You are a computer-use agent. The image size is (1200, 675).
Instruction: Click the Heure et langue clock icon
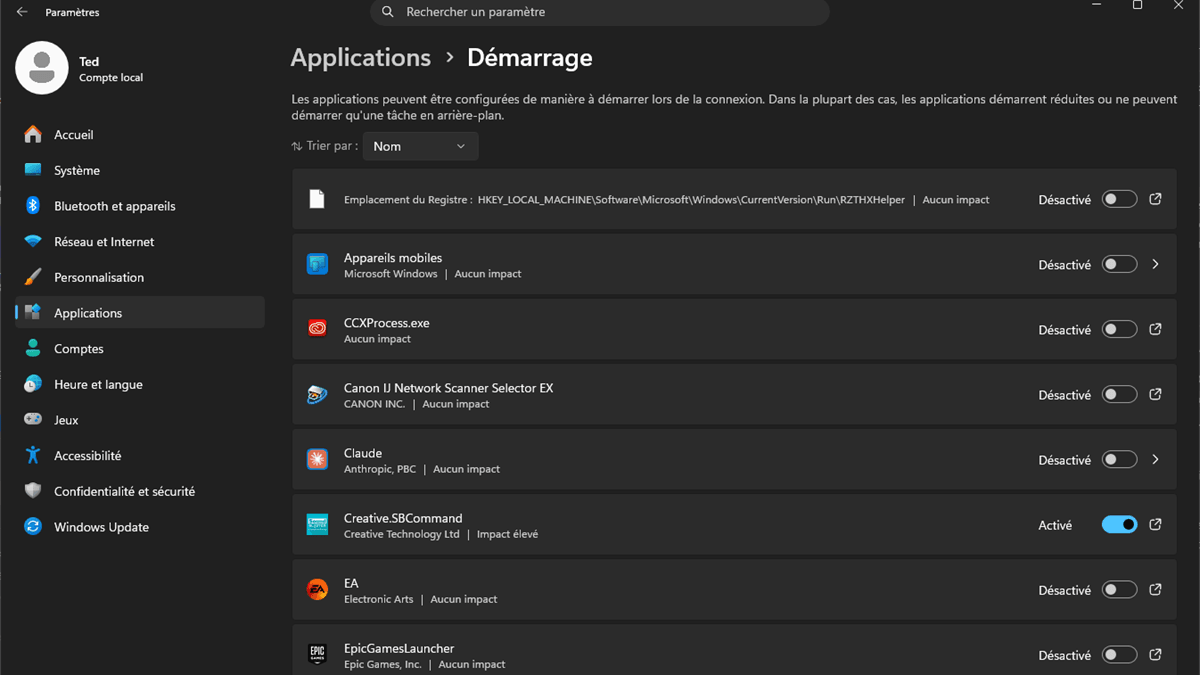[x=33, y=384]
